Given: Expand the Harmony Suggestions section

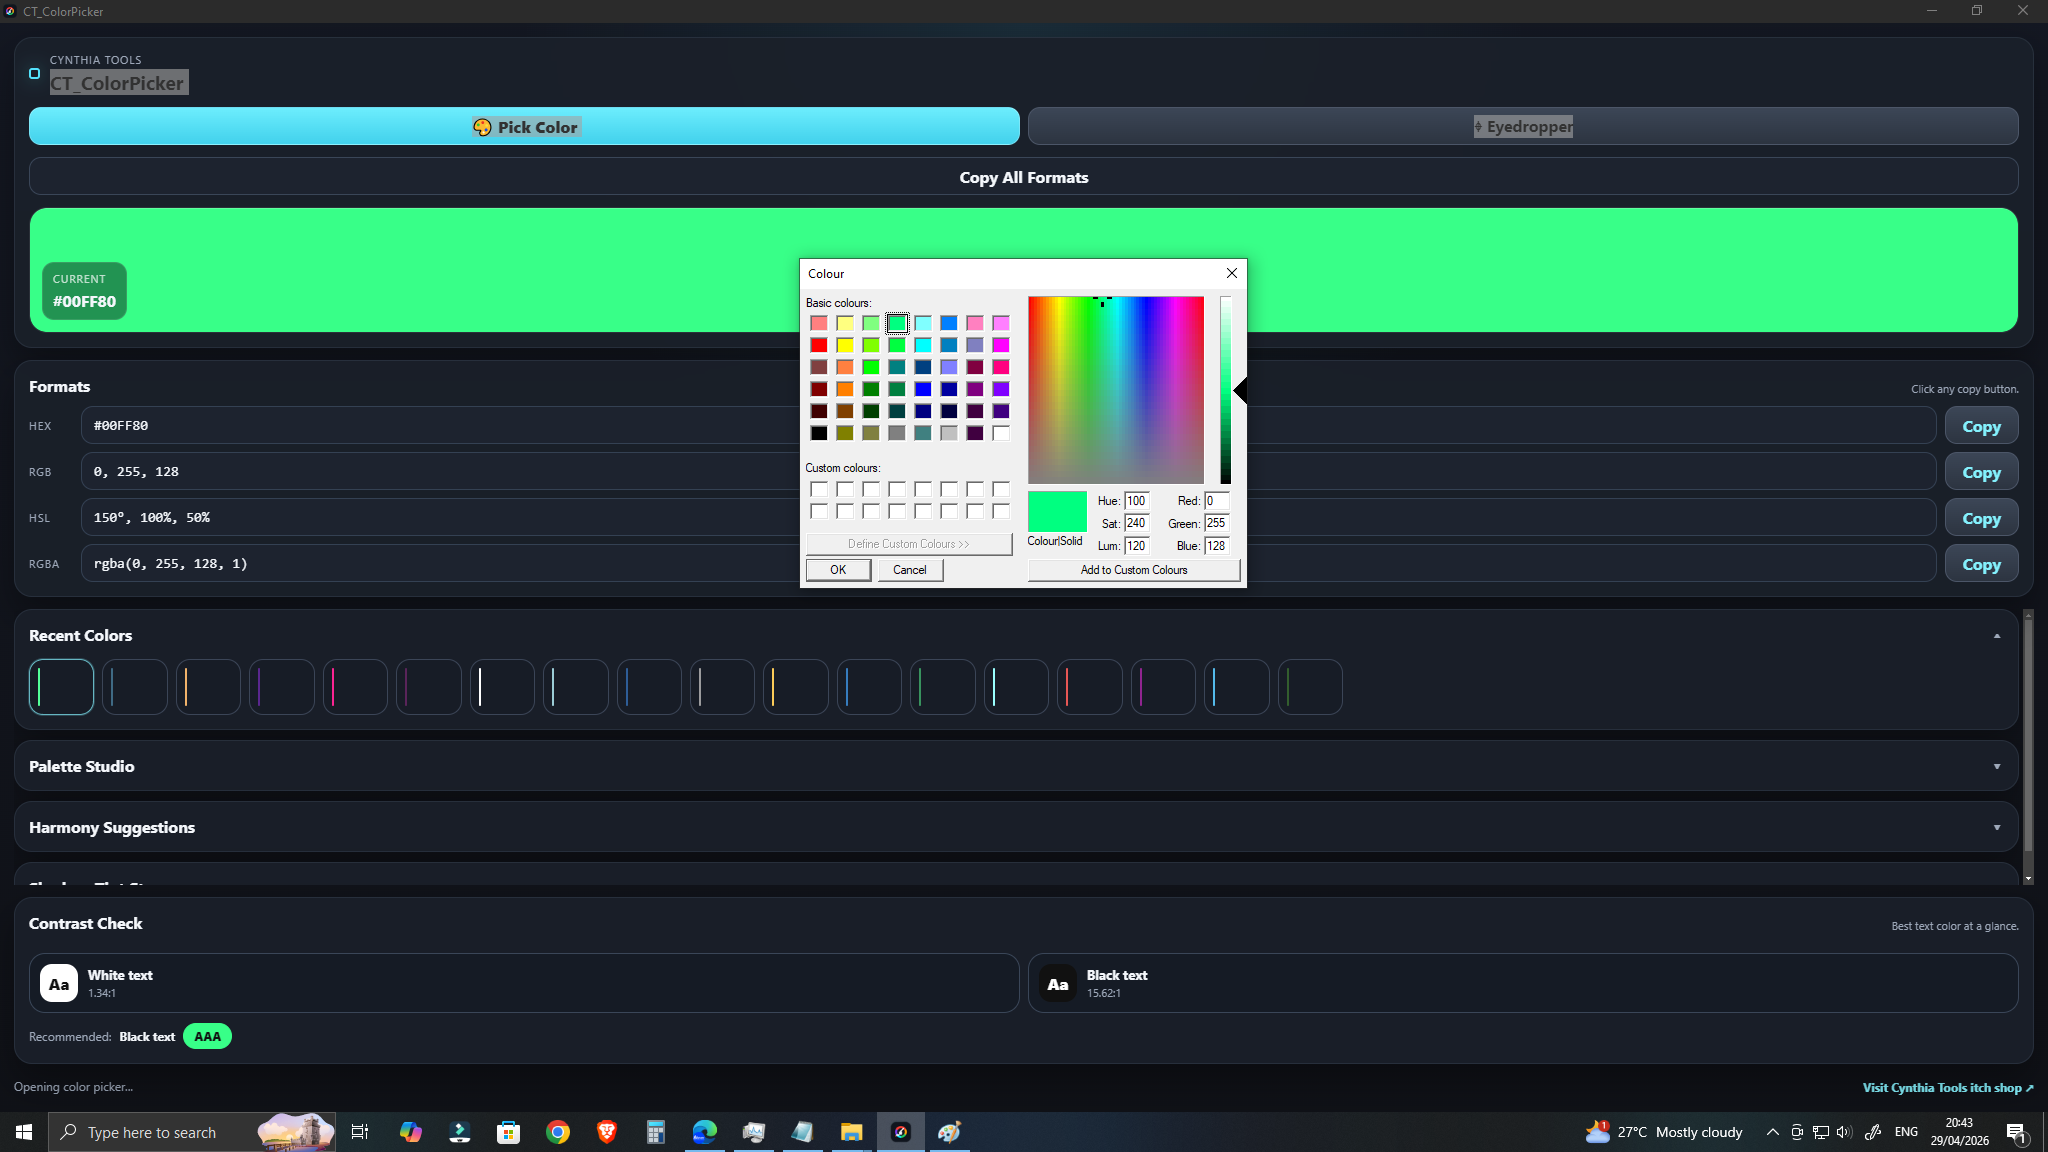Looking at the screenshot, I should tap(1996, 828).
